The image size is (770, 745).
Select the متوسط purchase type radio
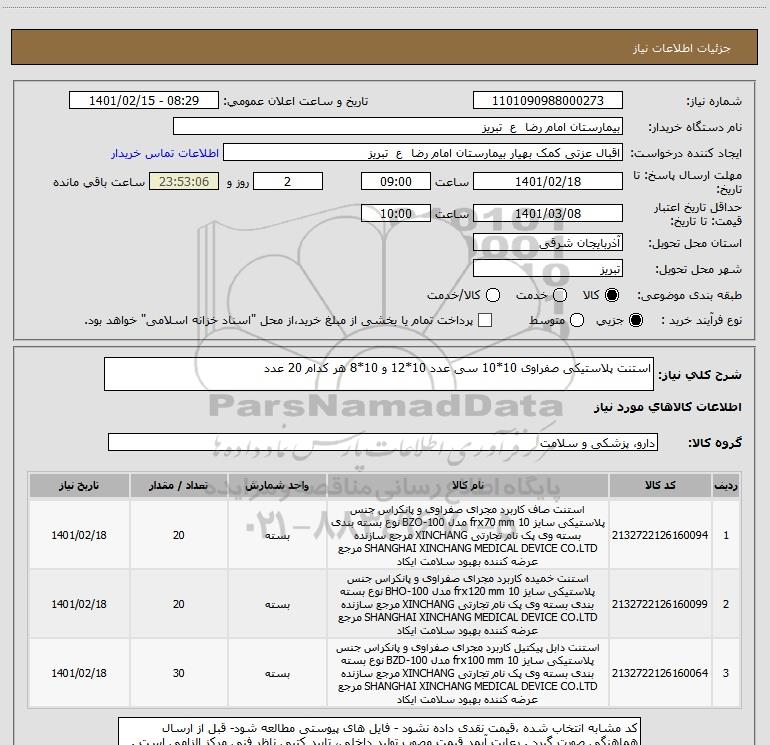(x=577, y=320)
